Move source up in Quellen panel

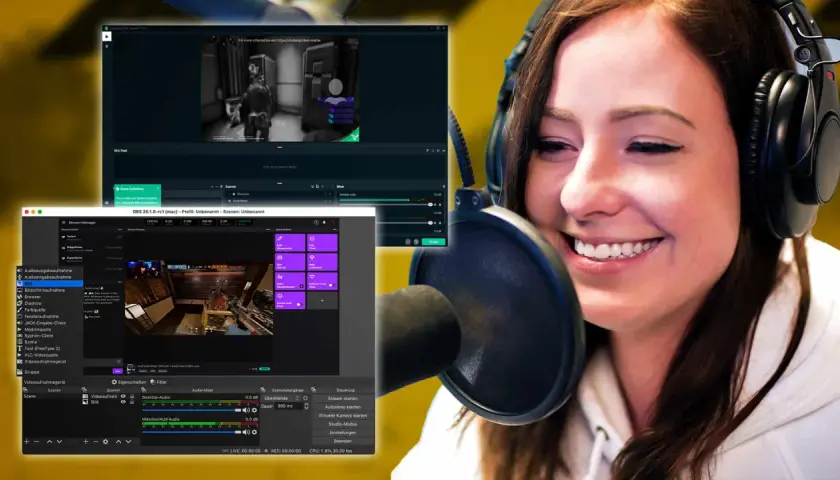(118, 441)
